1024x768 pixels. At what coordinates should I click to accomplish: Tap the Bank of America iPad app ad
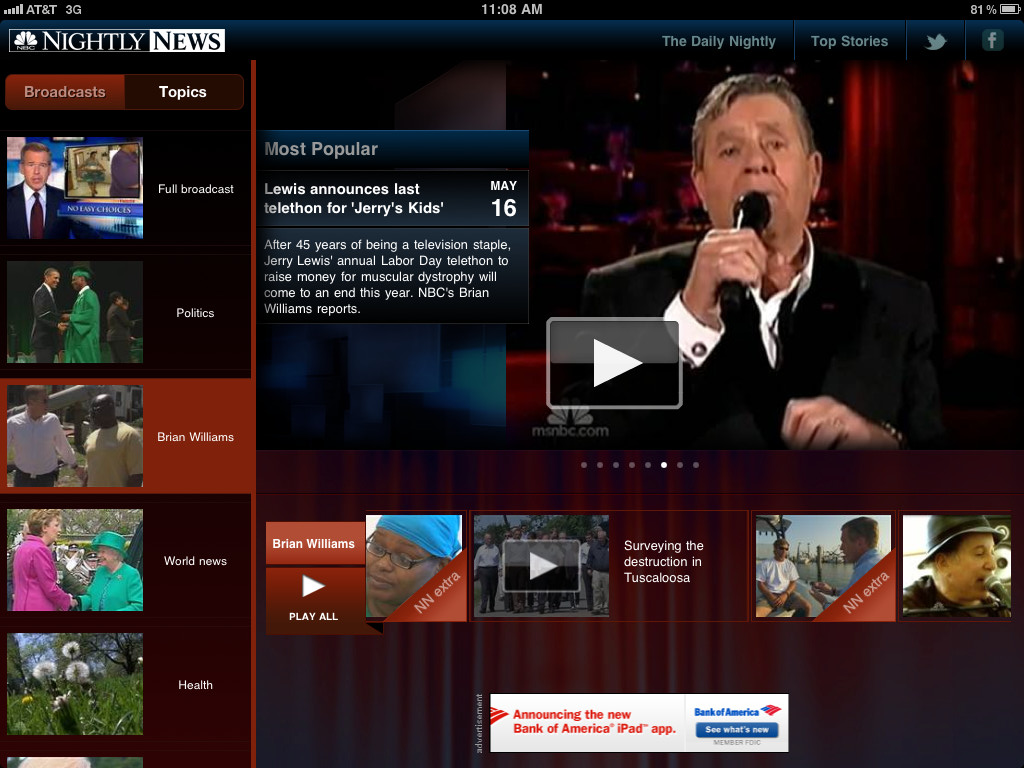pos(639,723)
